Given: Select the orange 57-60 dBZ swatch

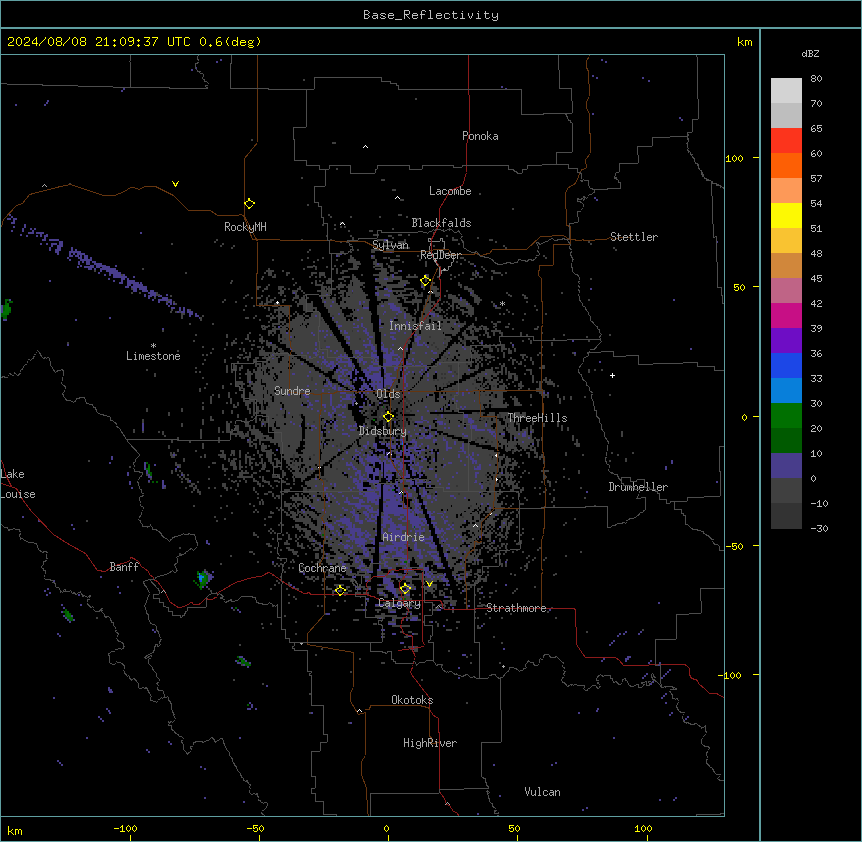Looking at the screenshot, I should (786, 165).
